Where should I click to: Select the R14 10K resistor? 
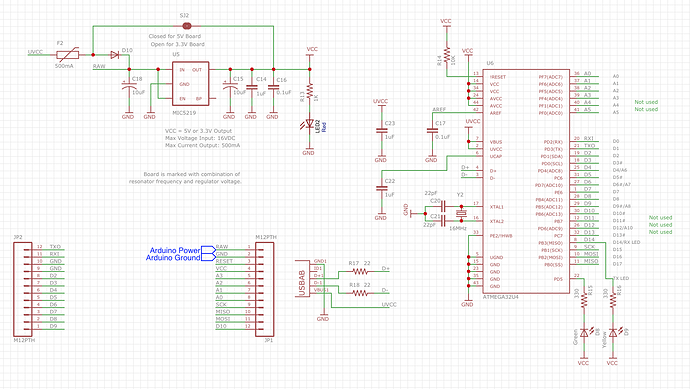coord(447,55)
